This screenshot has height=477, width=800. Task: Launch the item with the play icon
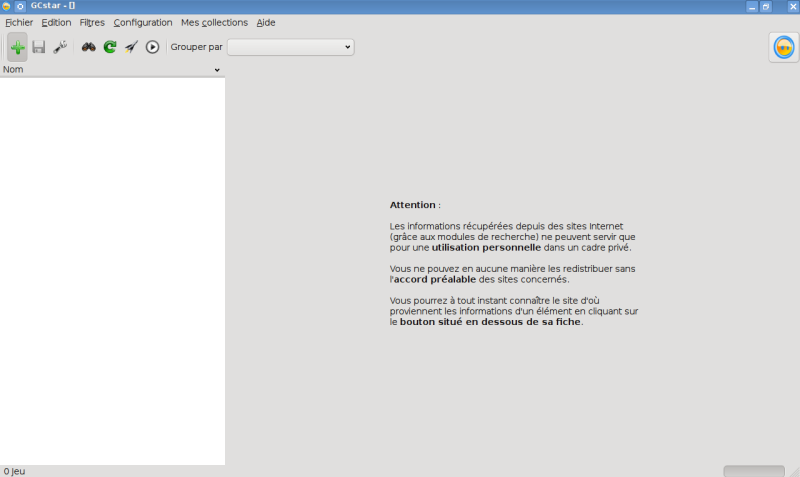tap(152, 47)
